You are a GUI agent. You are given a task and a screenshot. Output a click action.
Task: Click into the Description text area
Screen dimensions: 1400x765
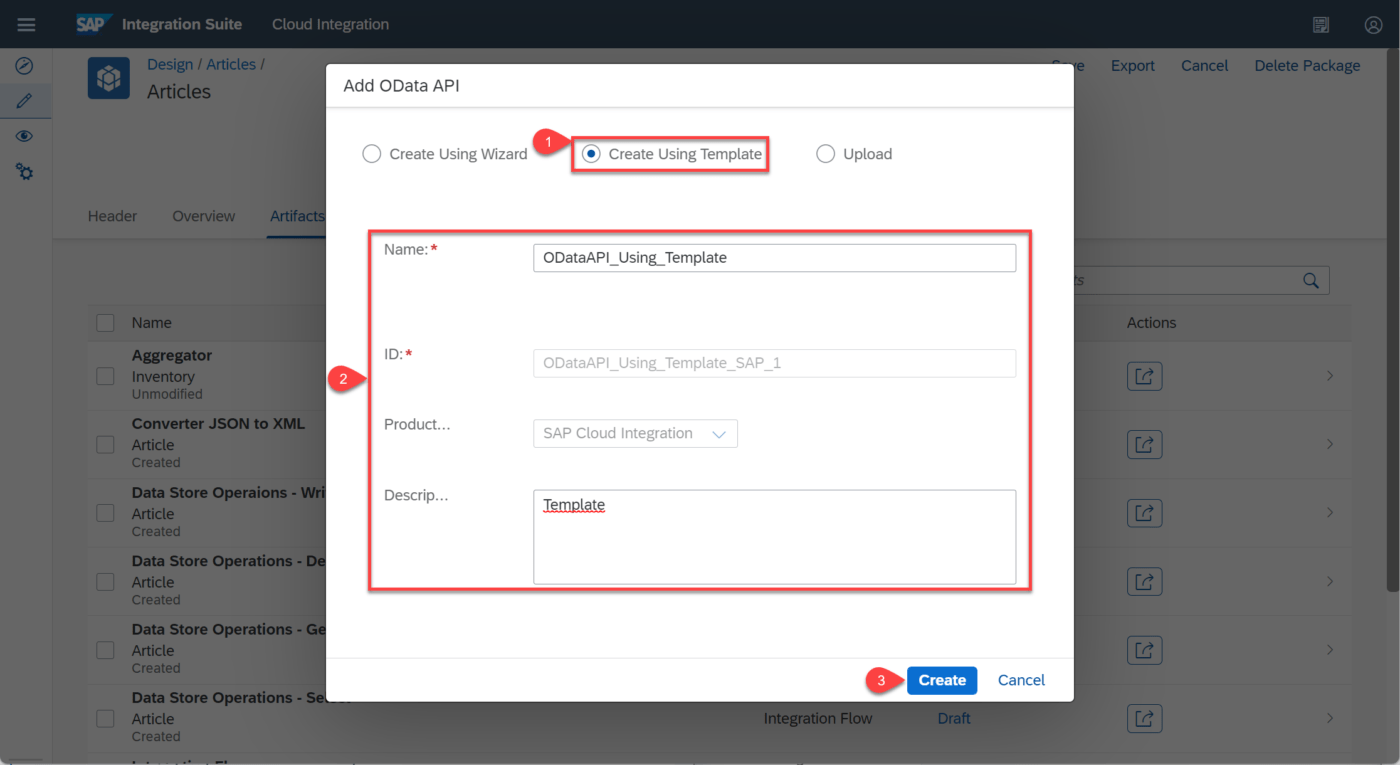774,537
